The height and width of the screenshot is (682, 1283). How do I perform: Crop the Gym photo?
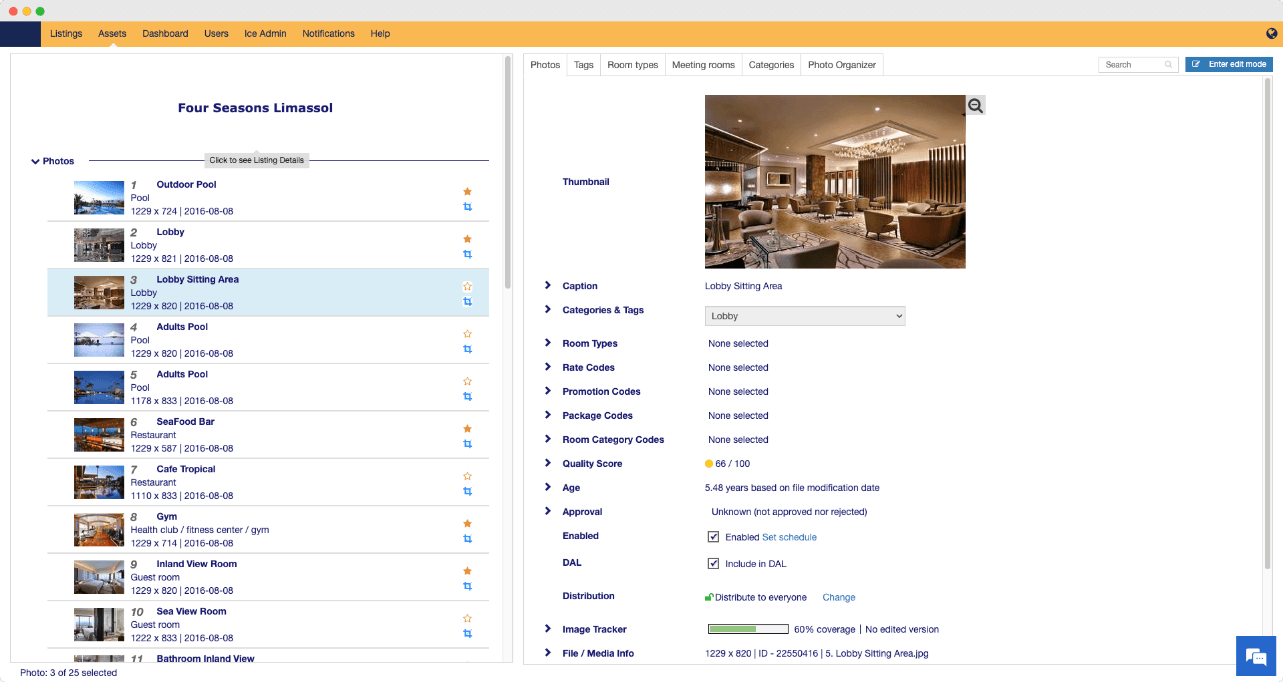467,539
